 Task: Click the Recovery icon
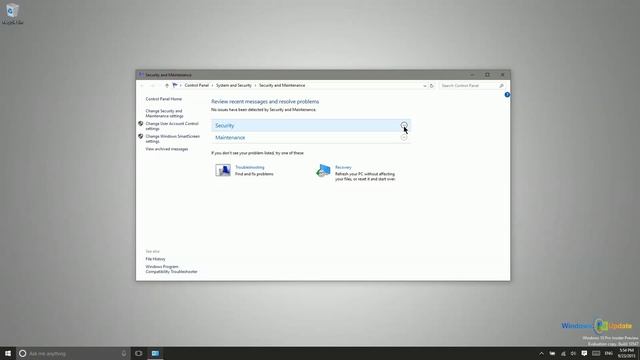[323, 170]
